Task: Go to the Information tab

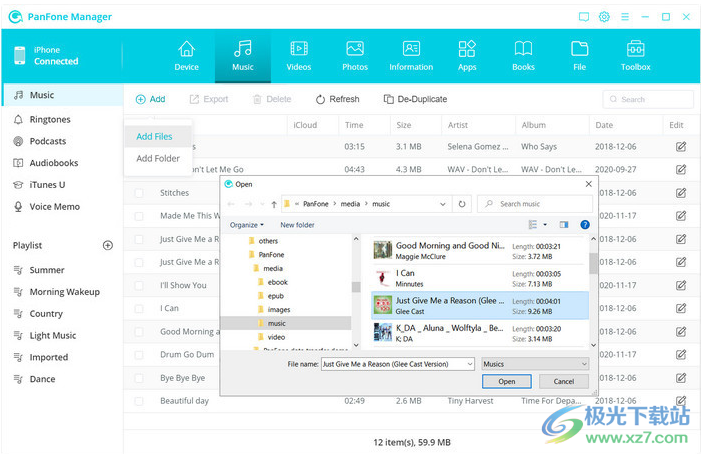Action: point(411,56)
